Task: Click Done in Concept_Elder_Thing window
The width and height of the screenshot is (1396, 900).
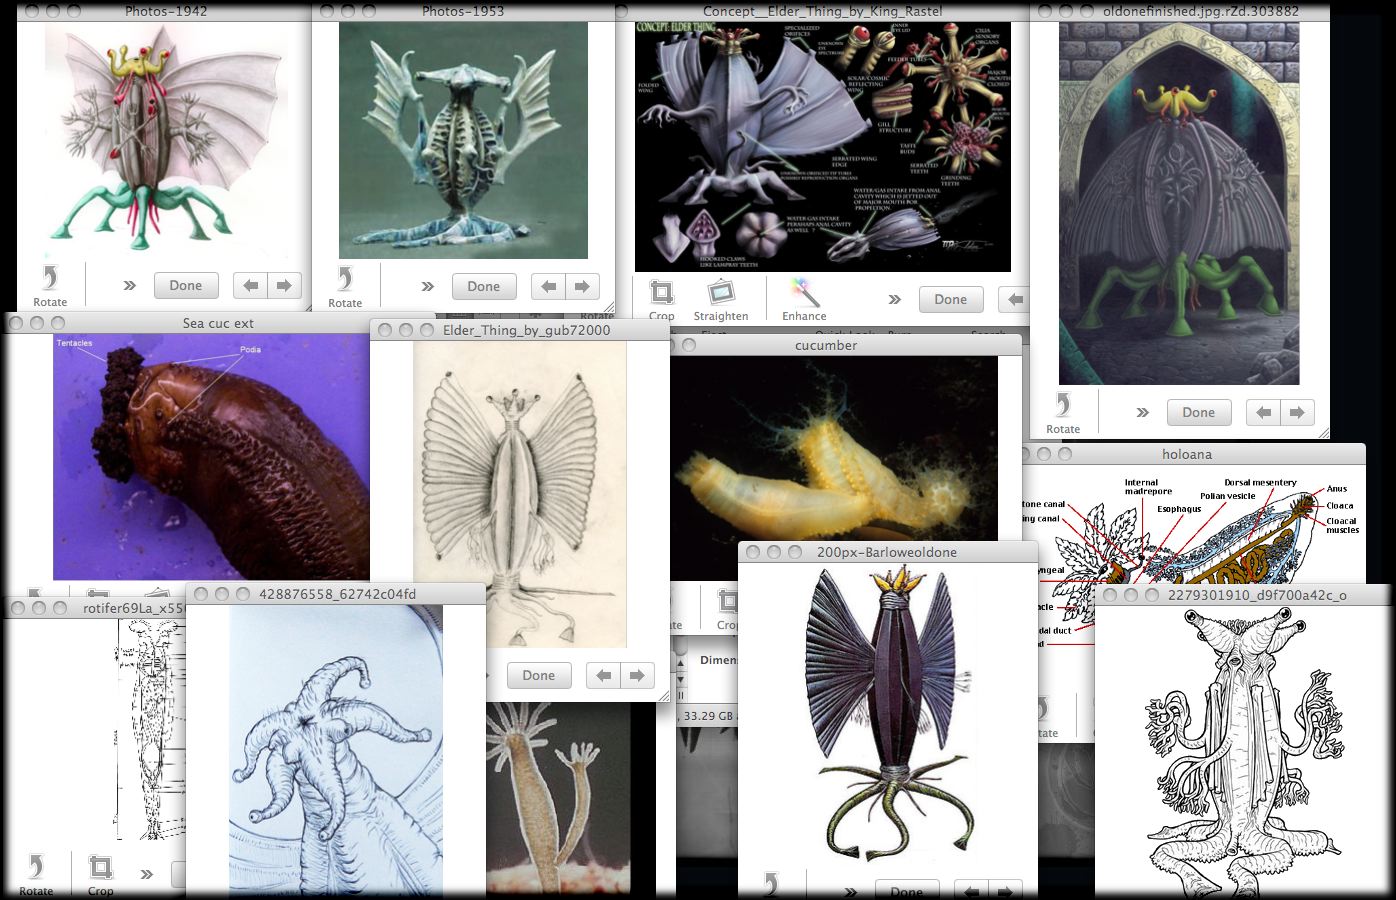Action: pos(951,299)
